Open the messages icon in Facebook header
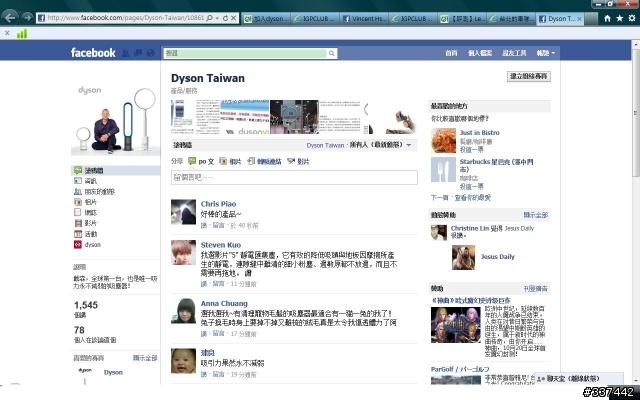The height and width of the screenshot is (400, 640). coord(138,53)
